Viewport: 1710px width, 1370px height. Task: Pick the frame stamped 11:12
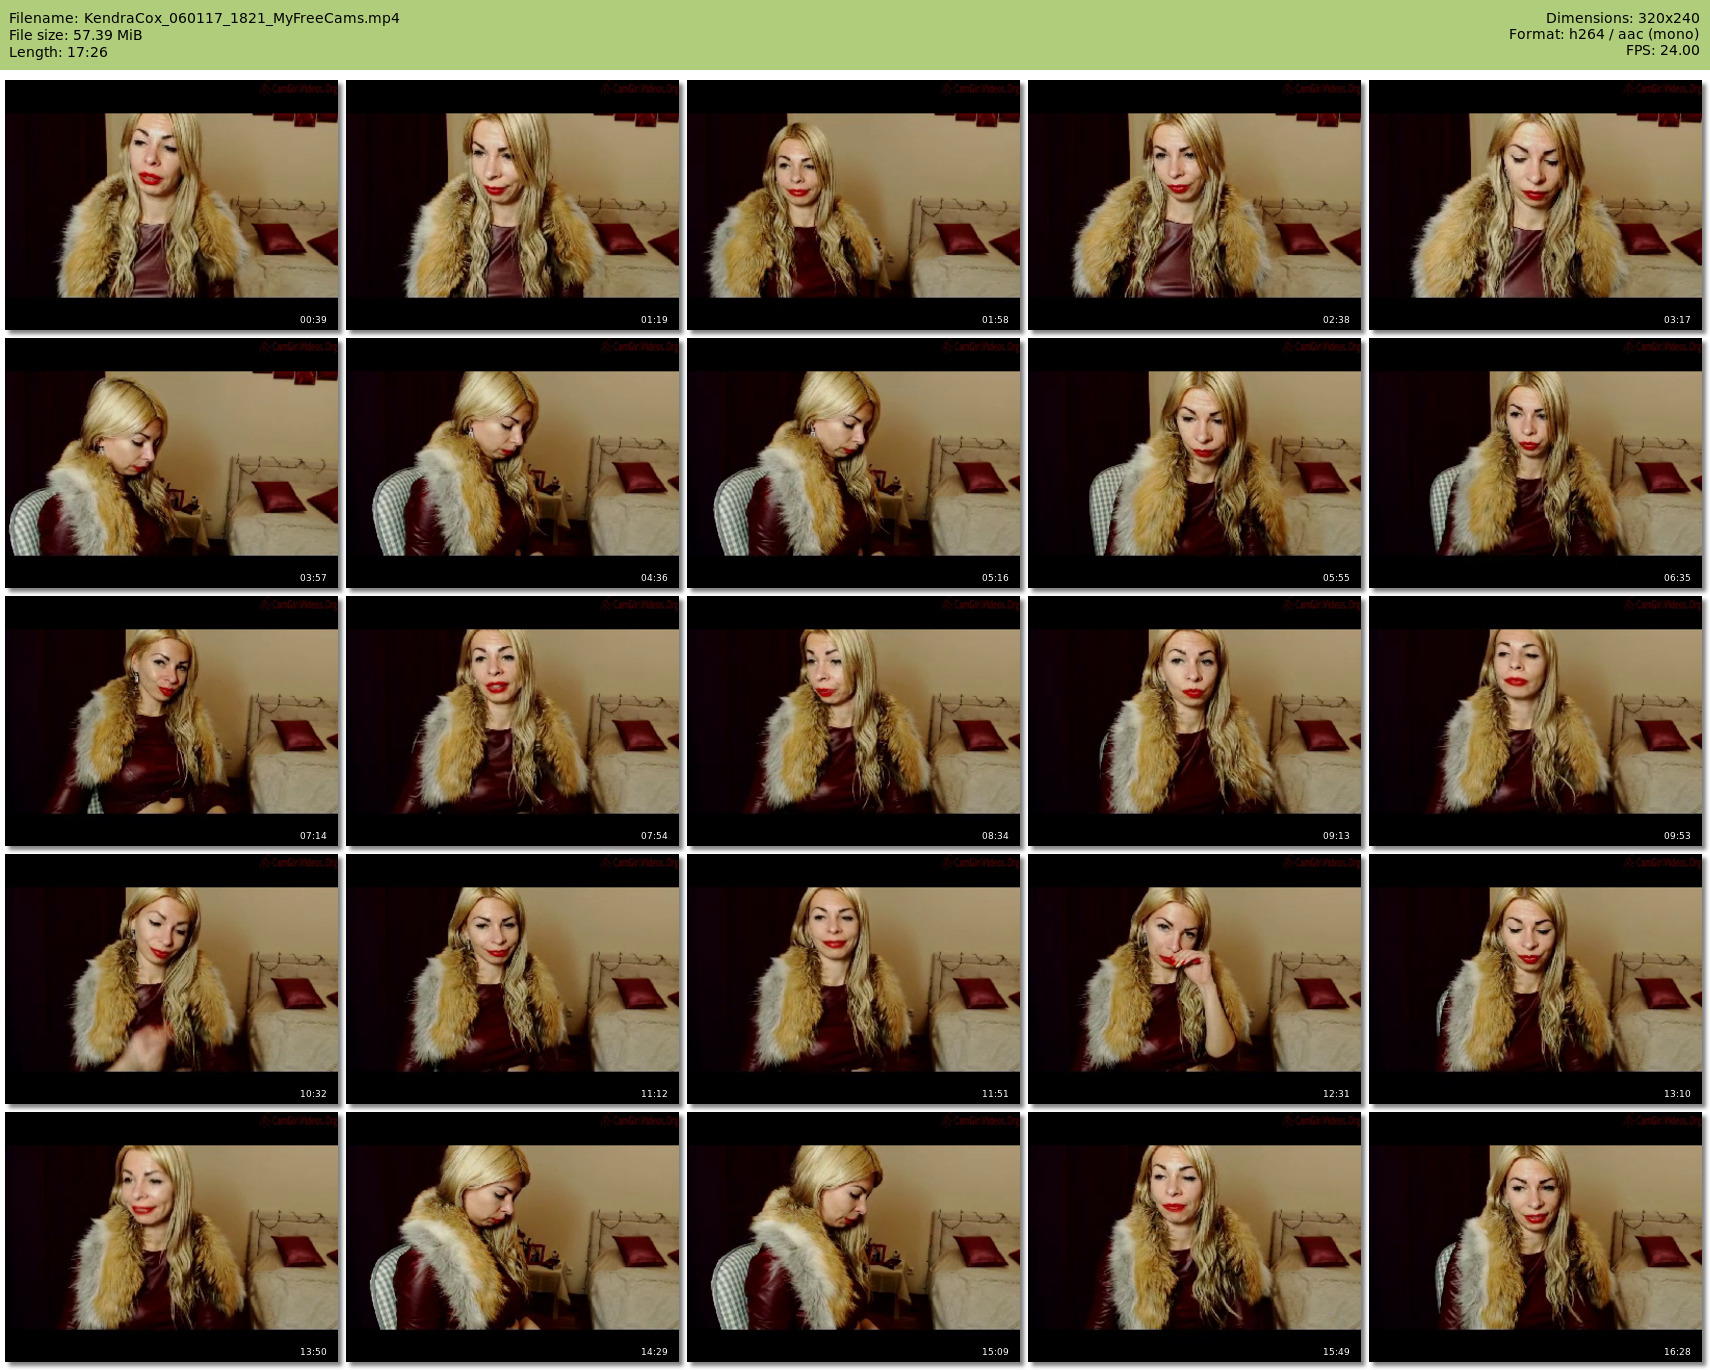click(x=513, y=979)
